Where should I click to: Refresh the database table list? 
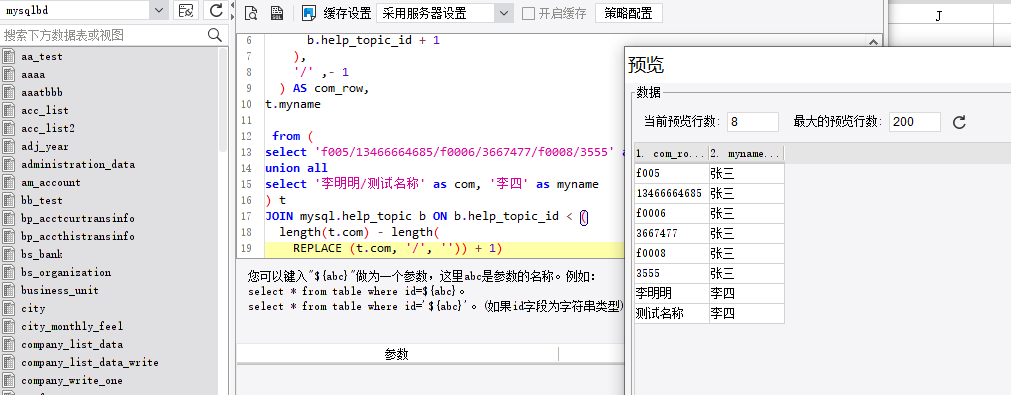[x=216, y=10]
